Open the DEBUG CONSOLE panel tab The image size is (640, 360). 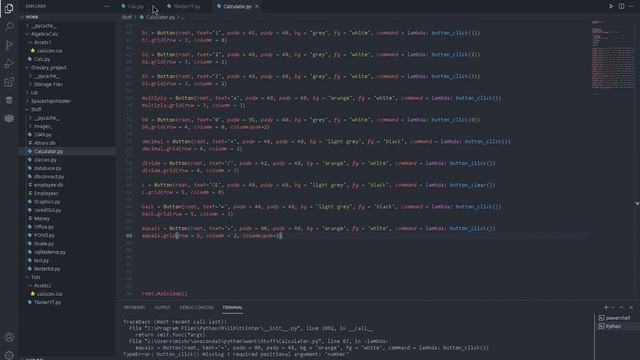tap(196, 307)
